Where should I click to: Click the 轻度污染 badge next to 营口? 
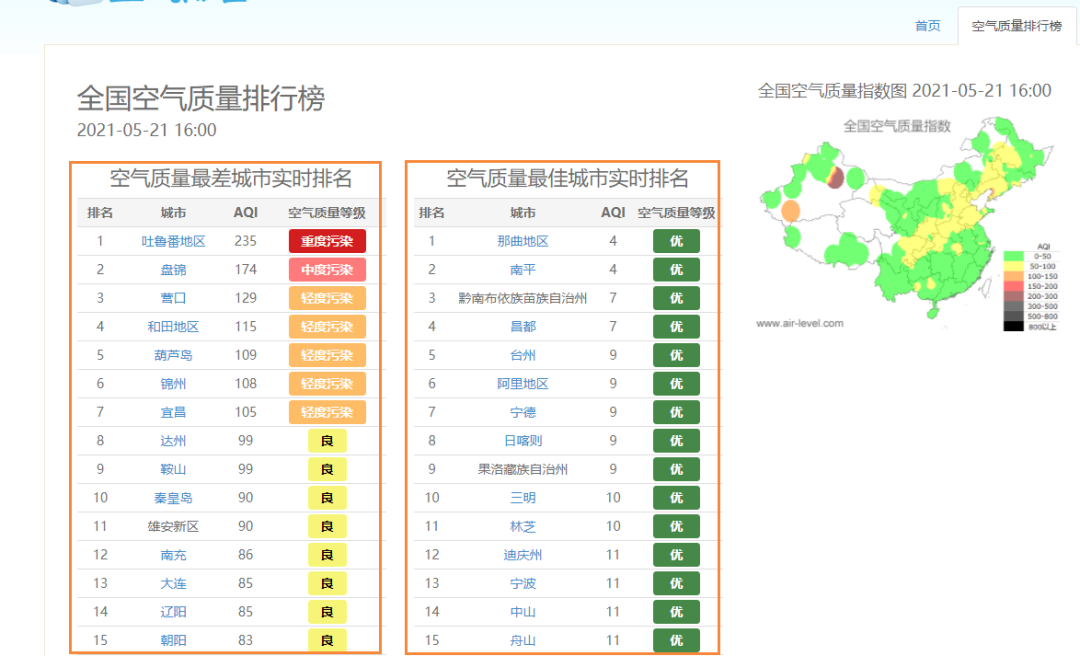click(x=327, y=297)
